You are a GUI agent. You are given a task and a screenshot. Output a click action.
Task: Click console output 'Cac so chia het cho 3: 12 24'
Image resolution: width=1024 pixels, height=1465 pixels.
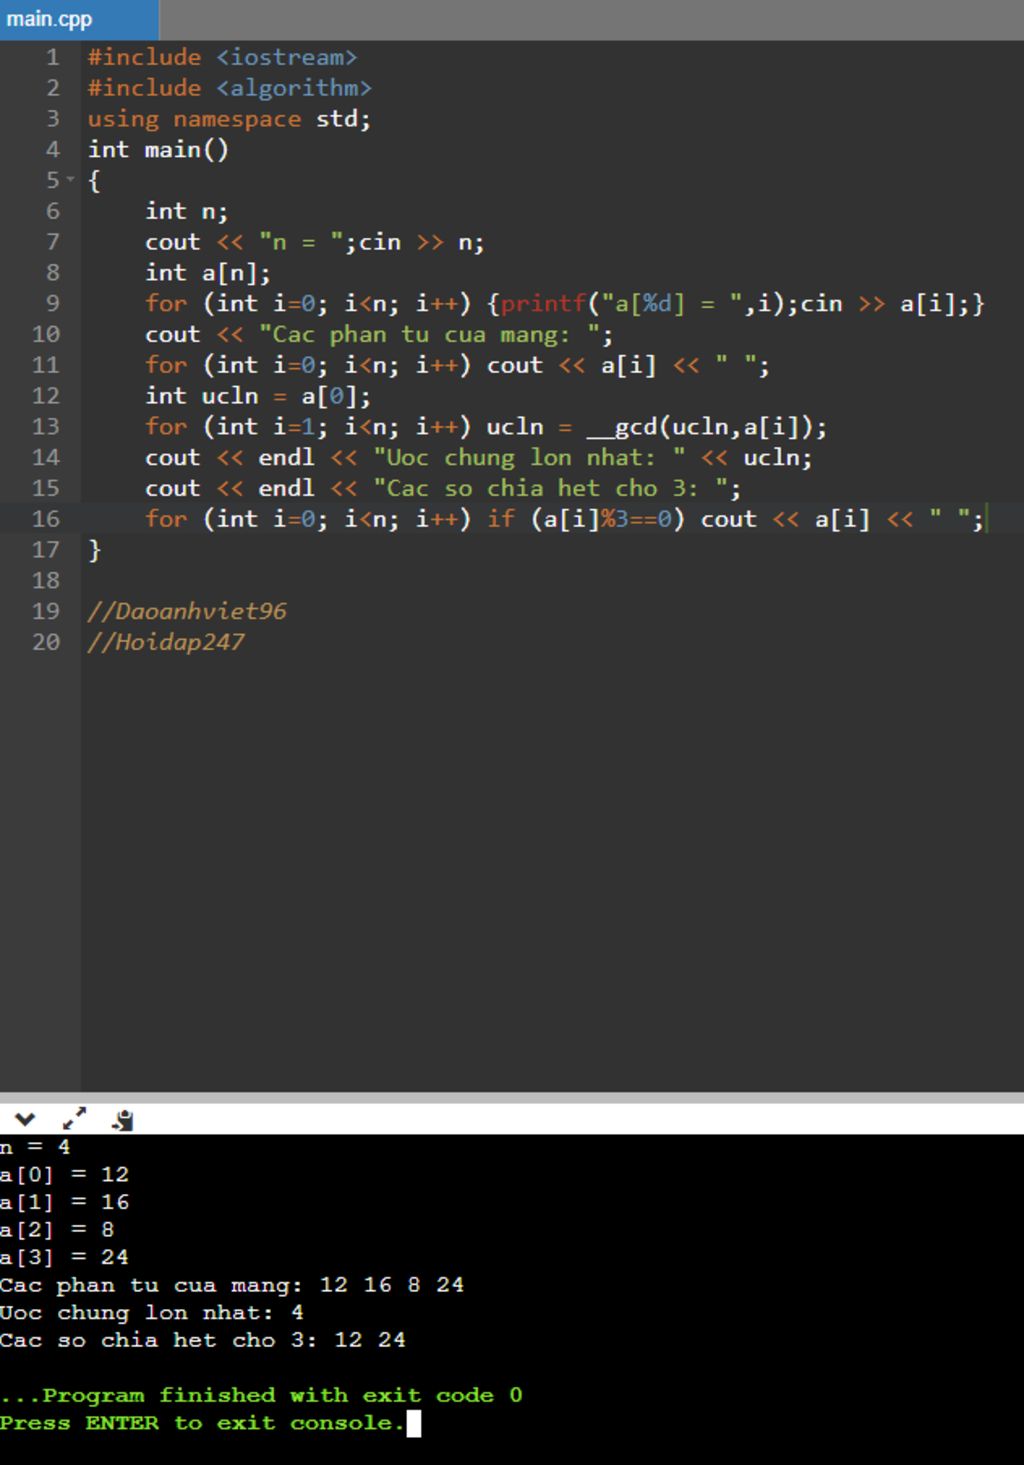[x=203, y=1340]
